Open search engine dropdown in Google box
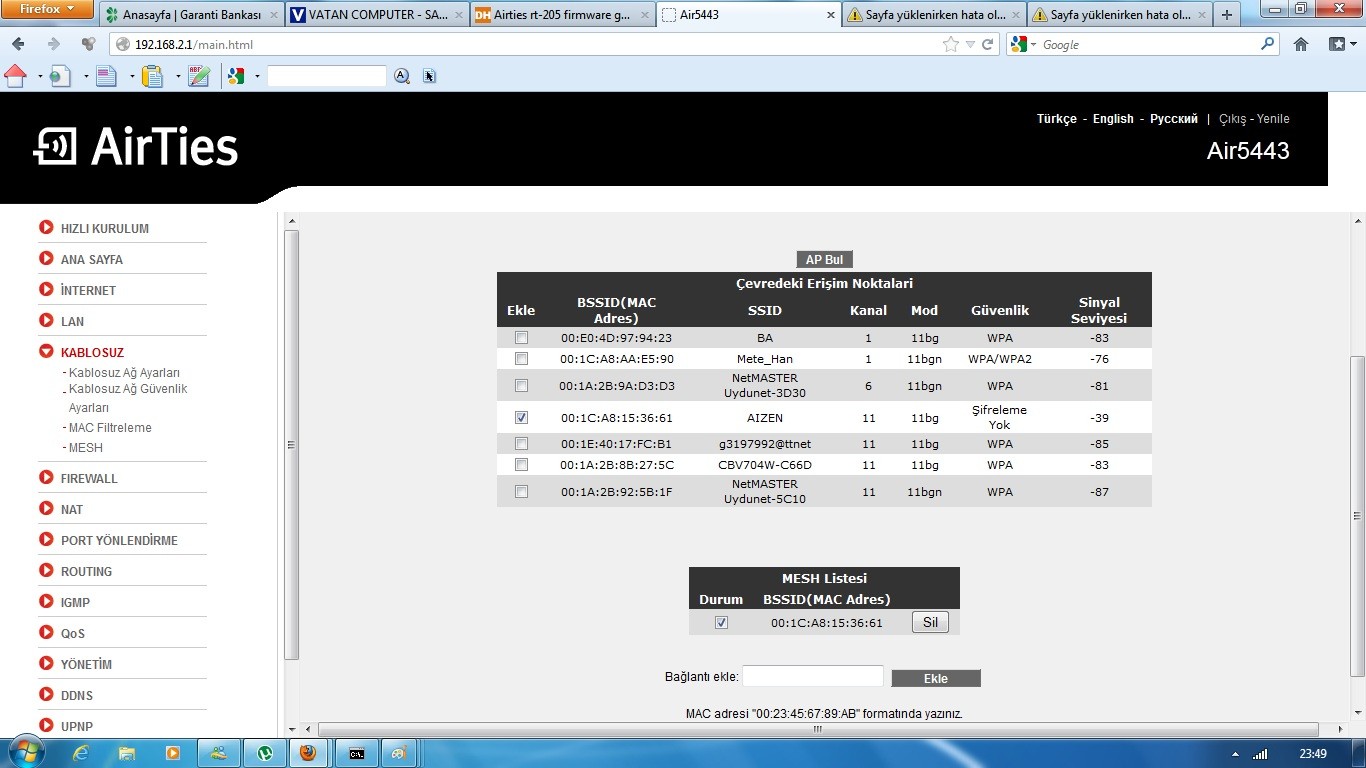This screenshot has width=1366, height=768. (x=1033, y=44)
